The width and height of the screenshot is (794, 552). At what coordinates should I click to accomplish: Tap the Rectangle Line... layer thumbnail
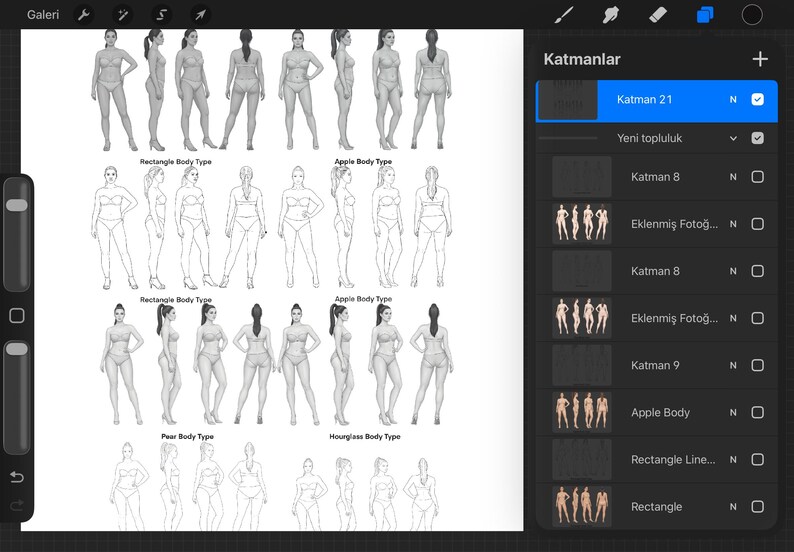pyautogui.click(x=582, y=459)
